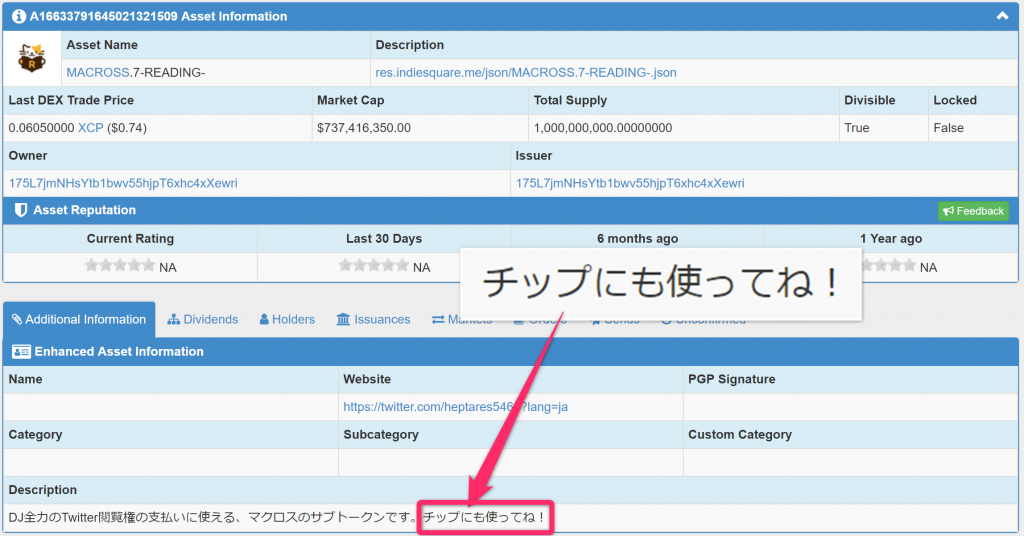The image size is (1024, 536).
Task: Switch to the Dividends tab
Action: click(x=203, y=320)
